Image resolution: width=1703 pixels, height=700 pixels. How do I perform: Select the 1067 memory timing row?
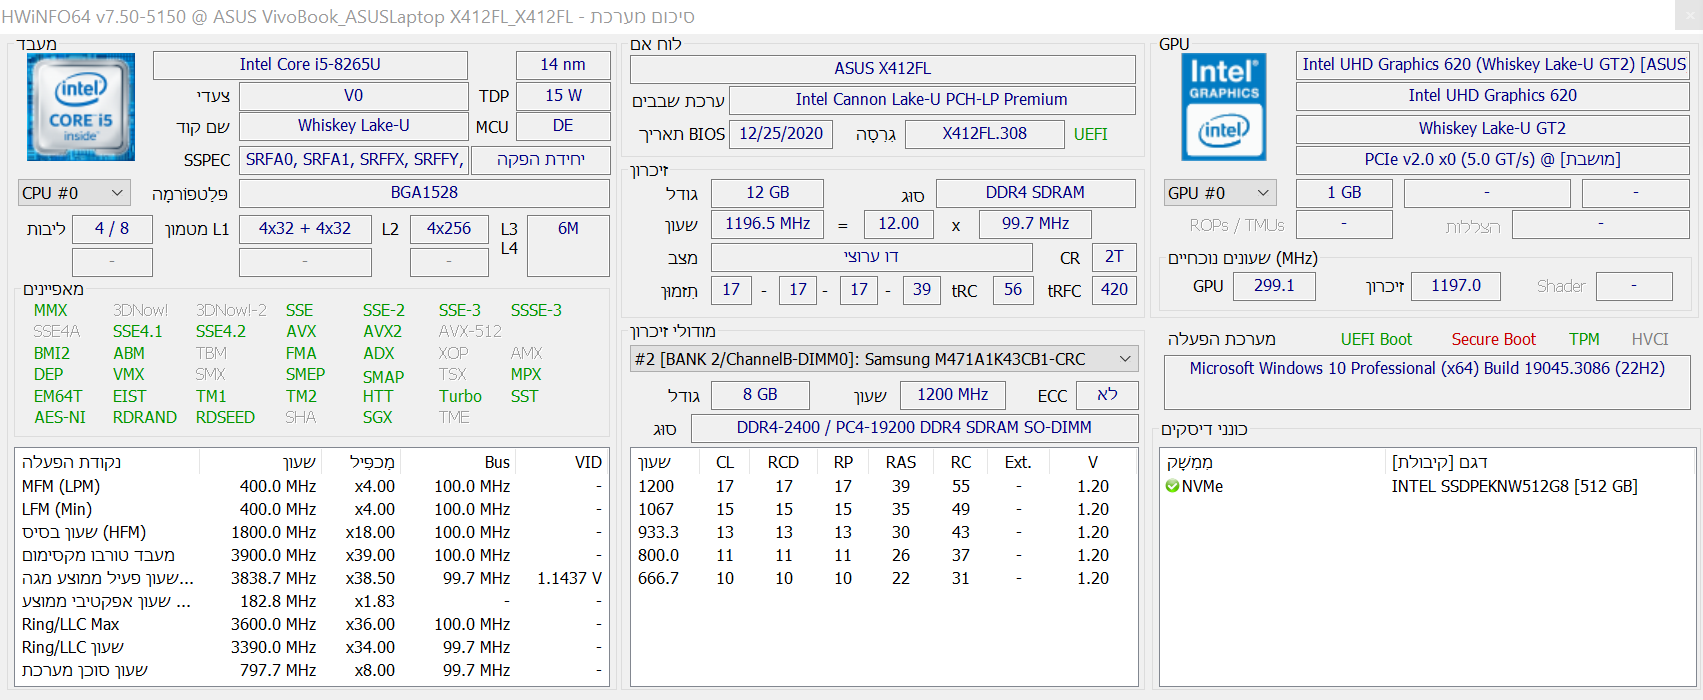coord(884,509)
